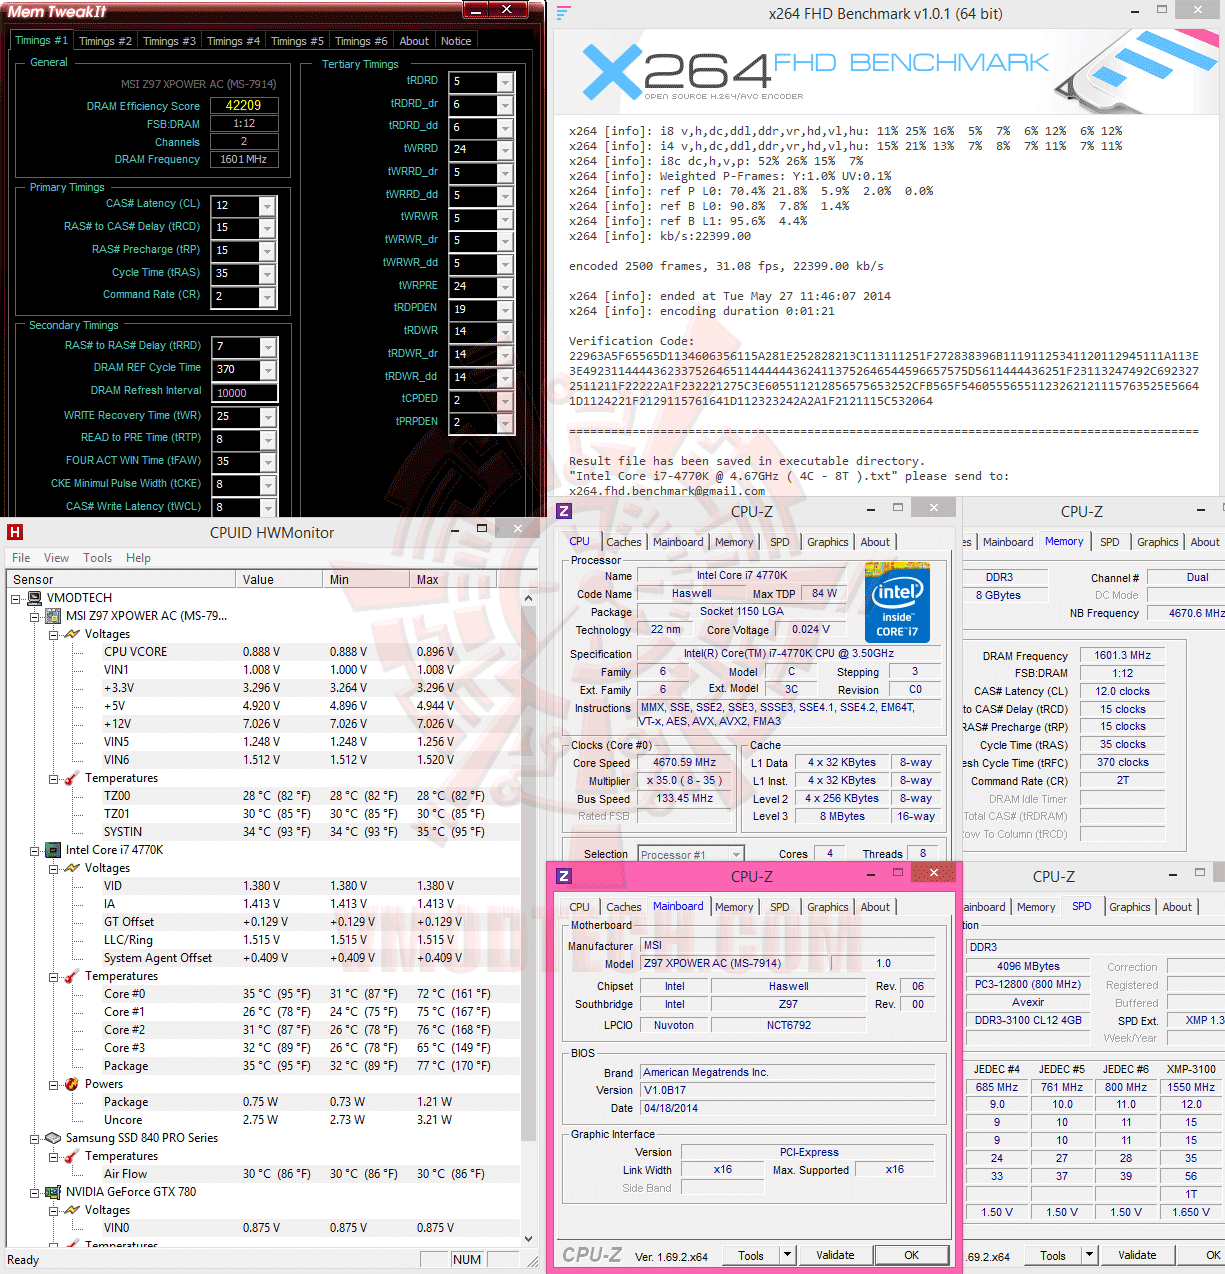Open the CAS# Latency (CL) dropdown
1225x1274 pixels.
(x=267, y=205)
